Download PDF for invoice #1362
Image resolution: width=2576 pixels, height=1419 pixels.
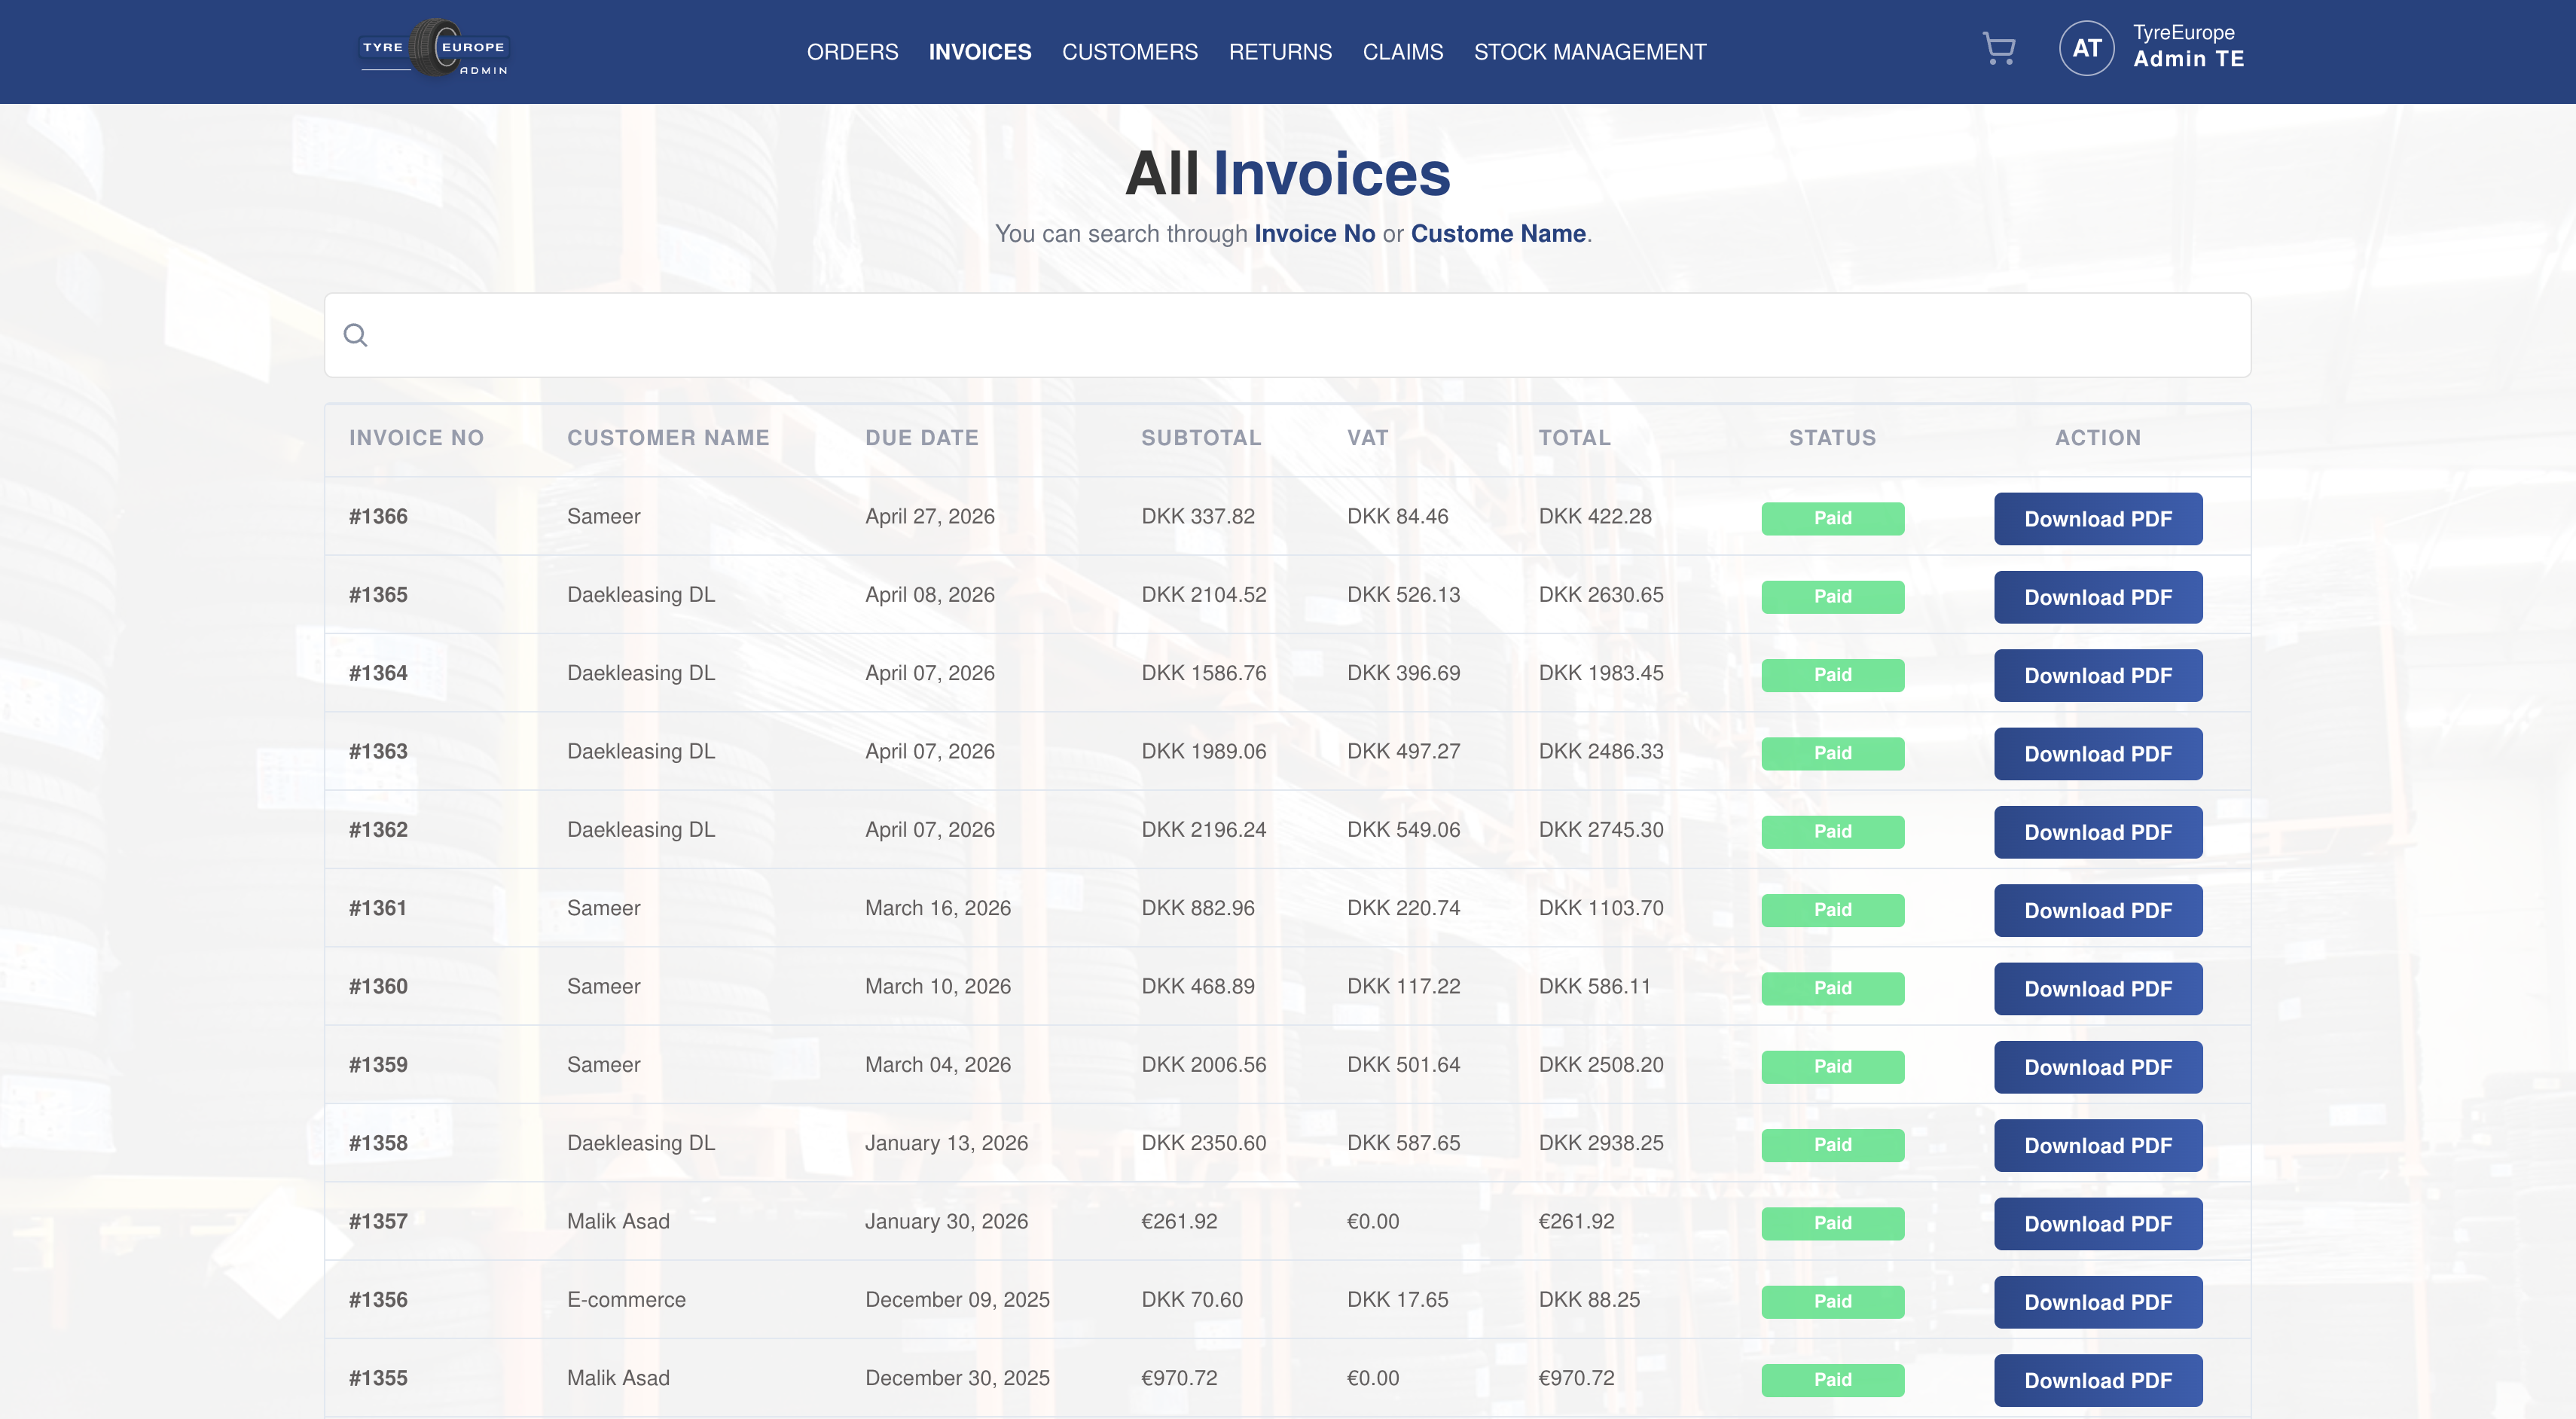(2097, 832)
